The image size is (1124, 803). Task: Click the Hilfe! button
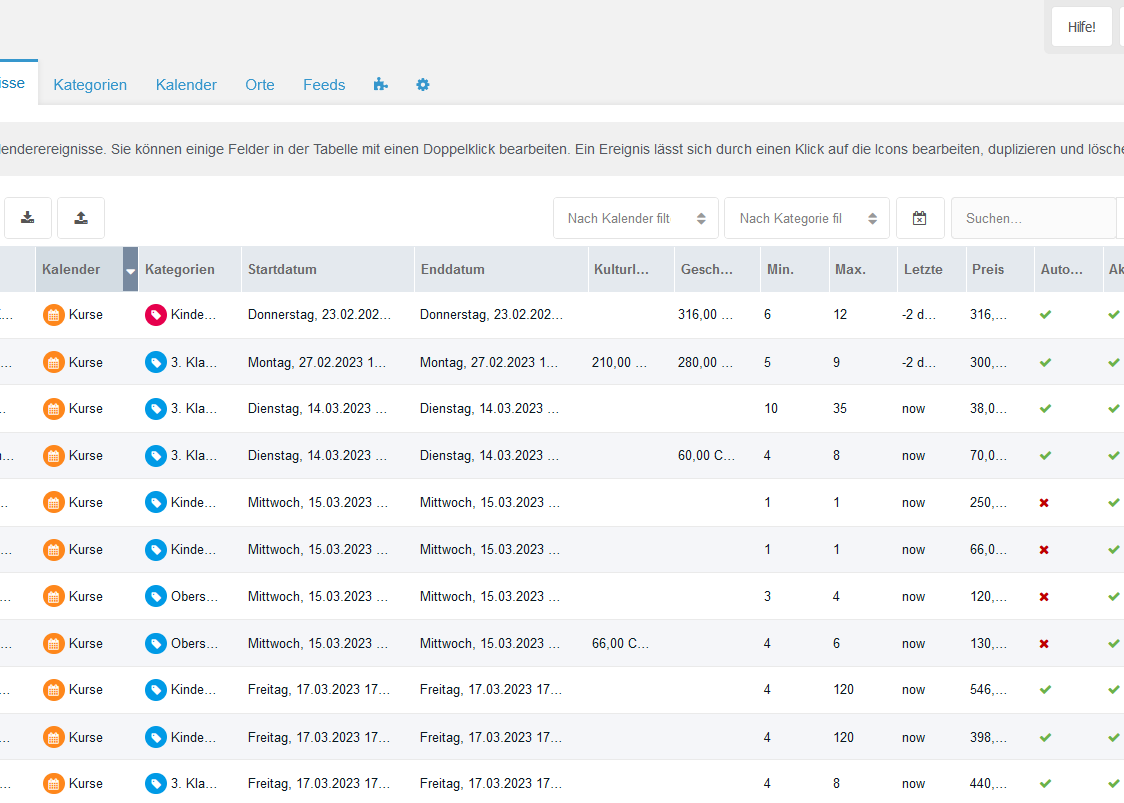(1082, 27)
